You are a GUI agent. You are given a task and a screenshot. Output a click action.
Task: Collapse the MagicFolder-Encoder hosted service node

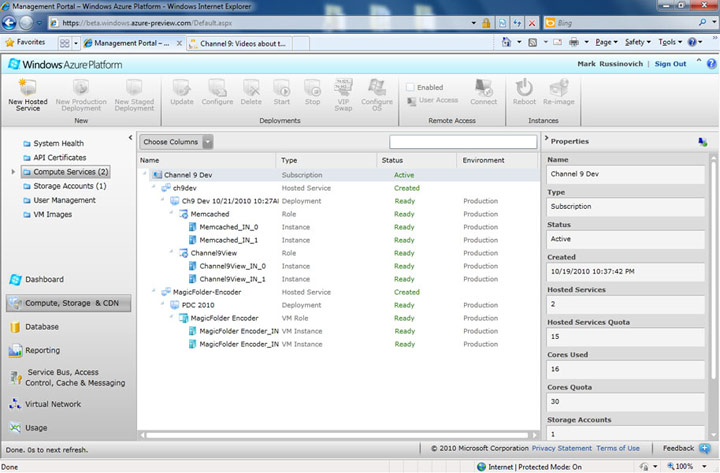click(x=153, y=291)
